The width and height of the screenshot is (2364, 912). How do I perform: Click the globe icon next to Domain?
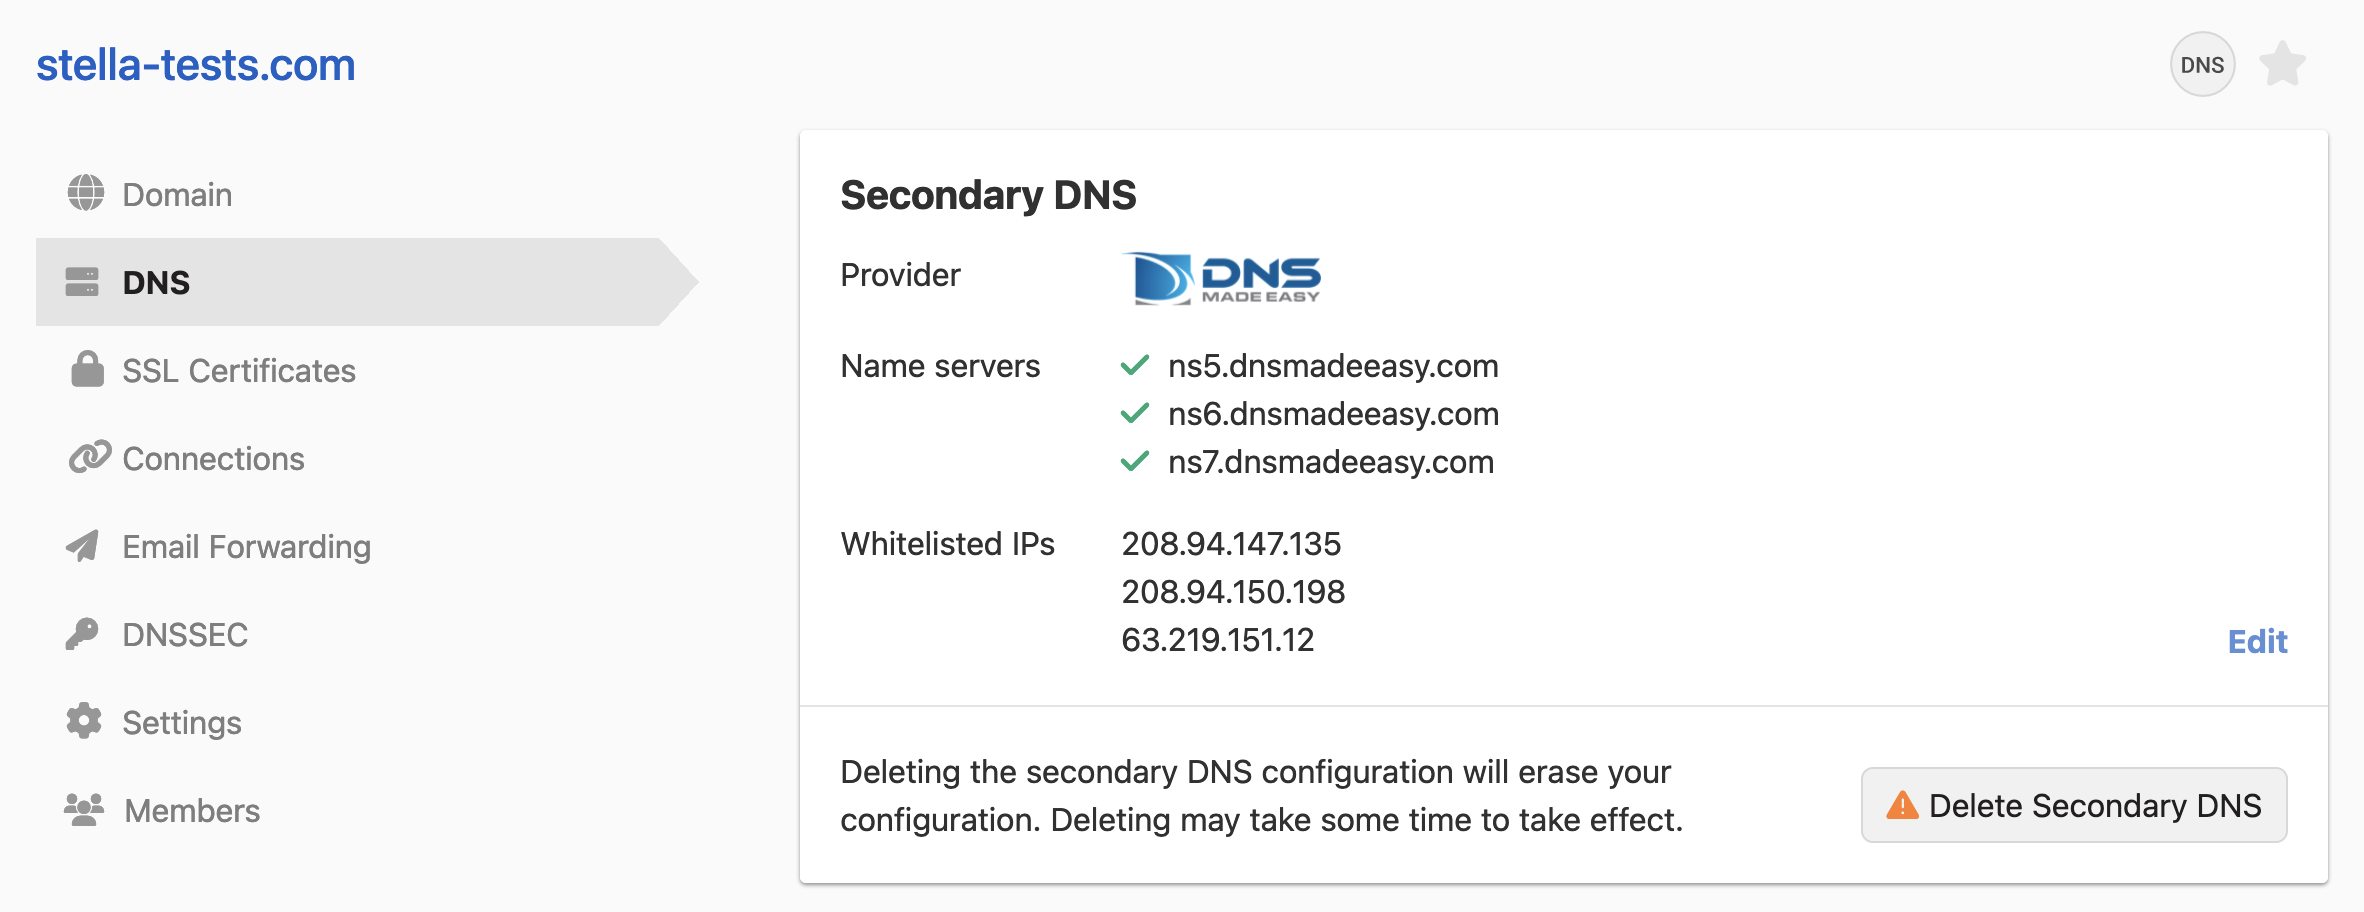point(86,193)
